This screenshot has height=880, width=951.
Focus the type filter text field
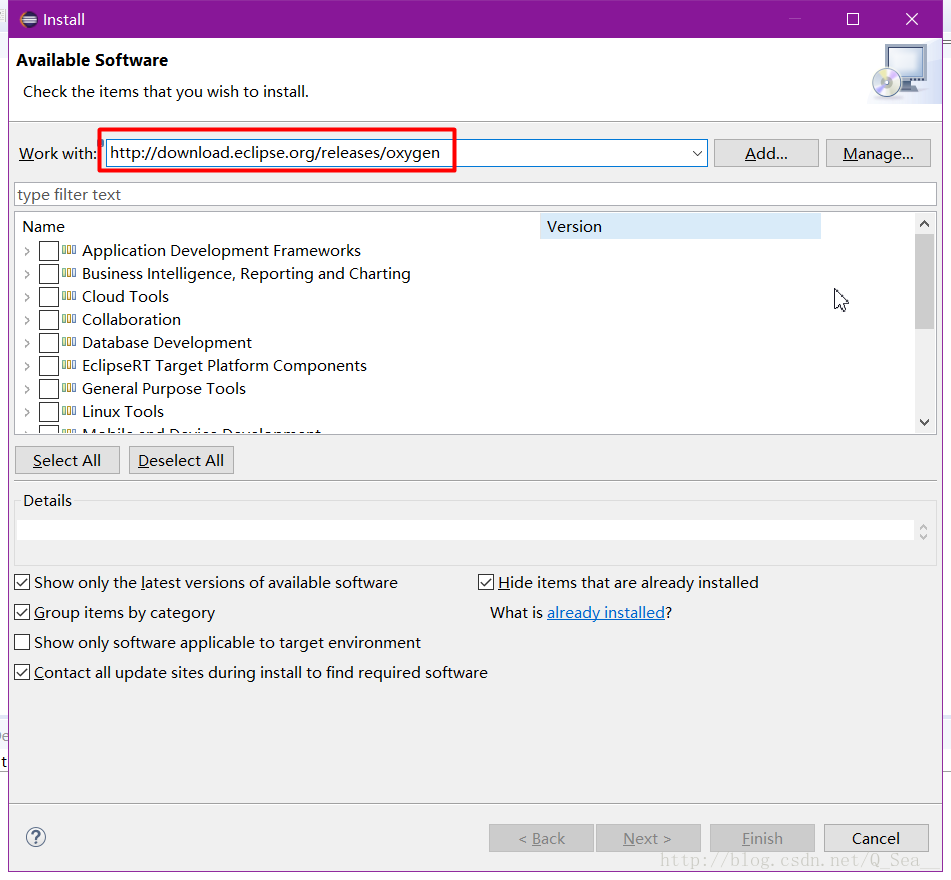coord(475,195)
